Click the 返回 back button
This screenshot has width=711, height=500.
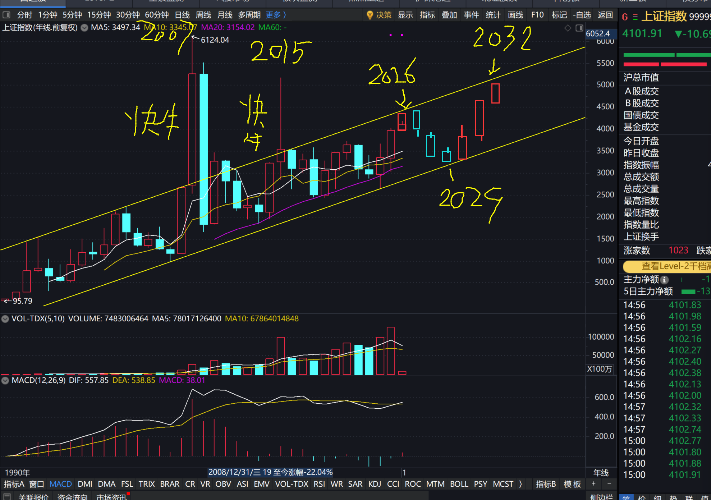click(605, 15)
